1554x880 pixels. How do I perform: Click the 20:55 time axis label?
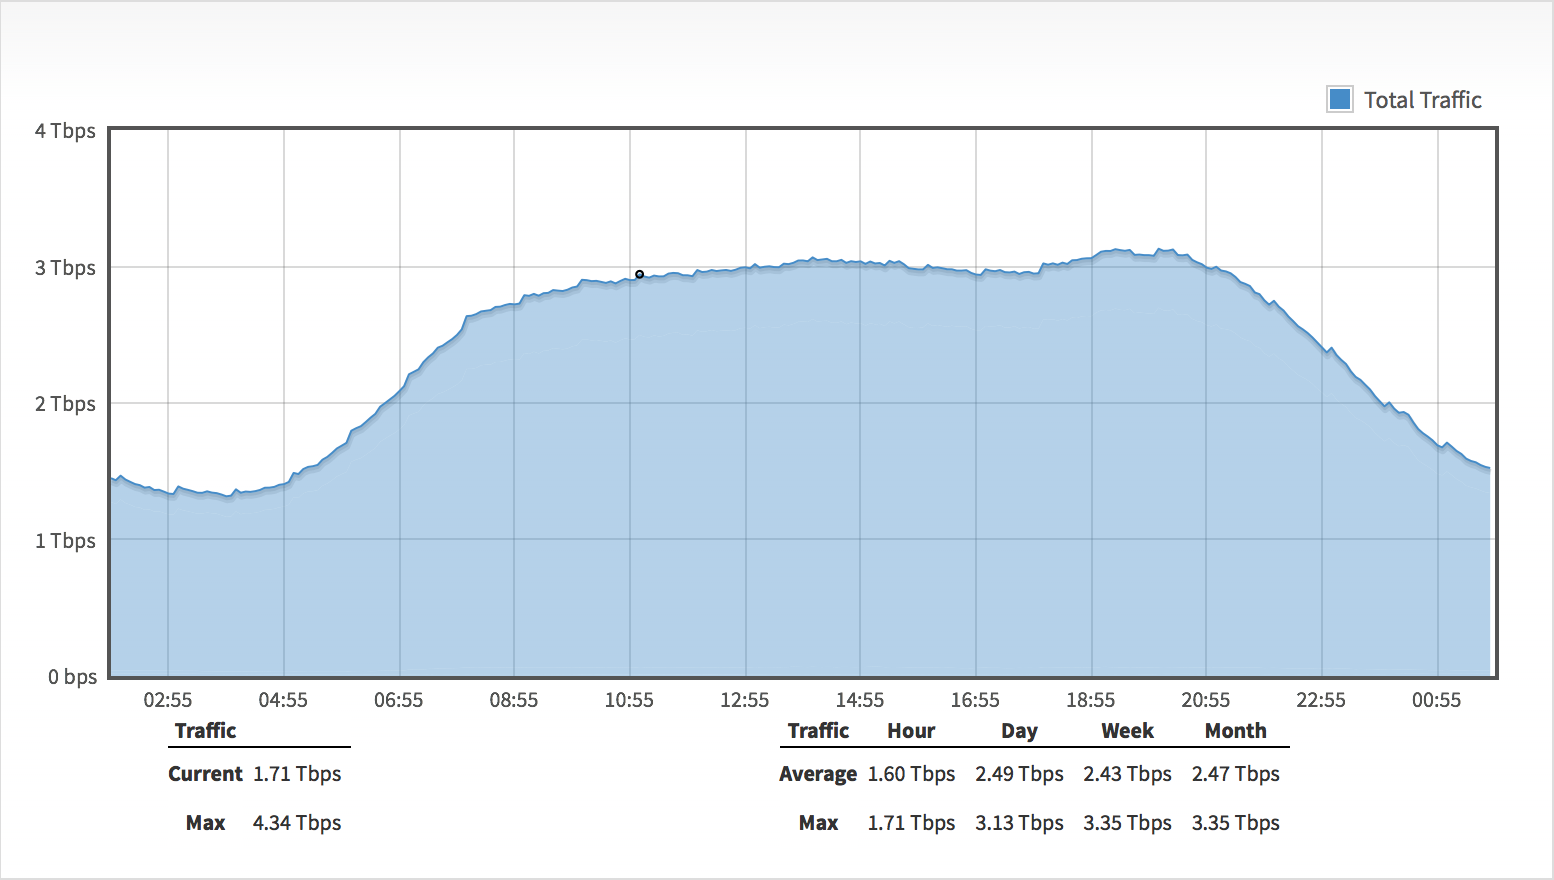[x=1206, y=700]
